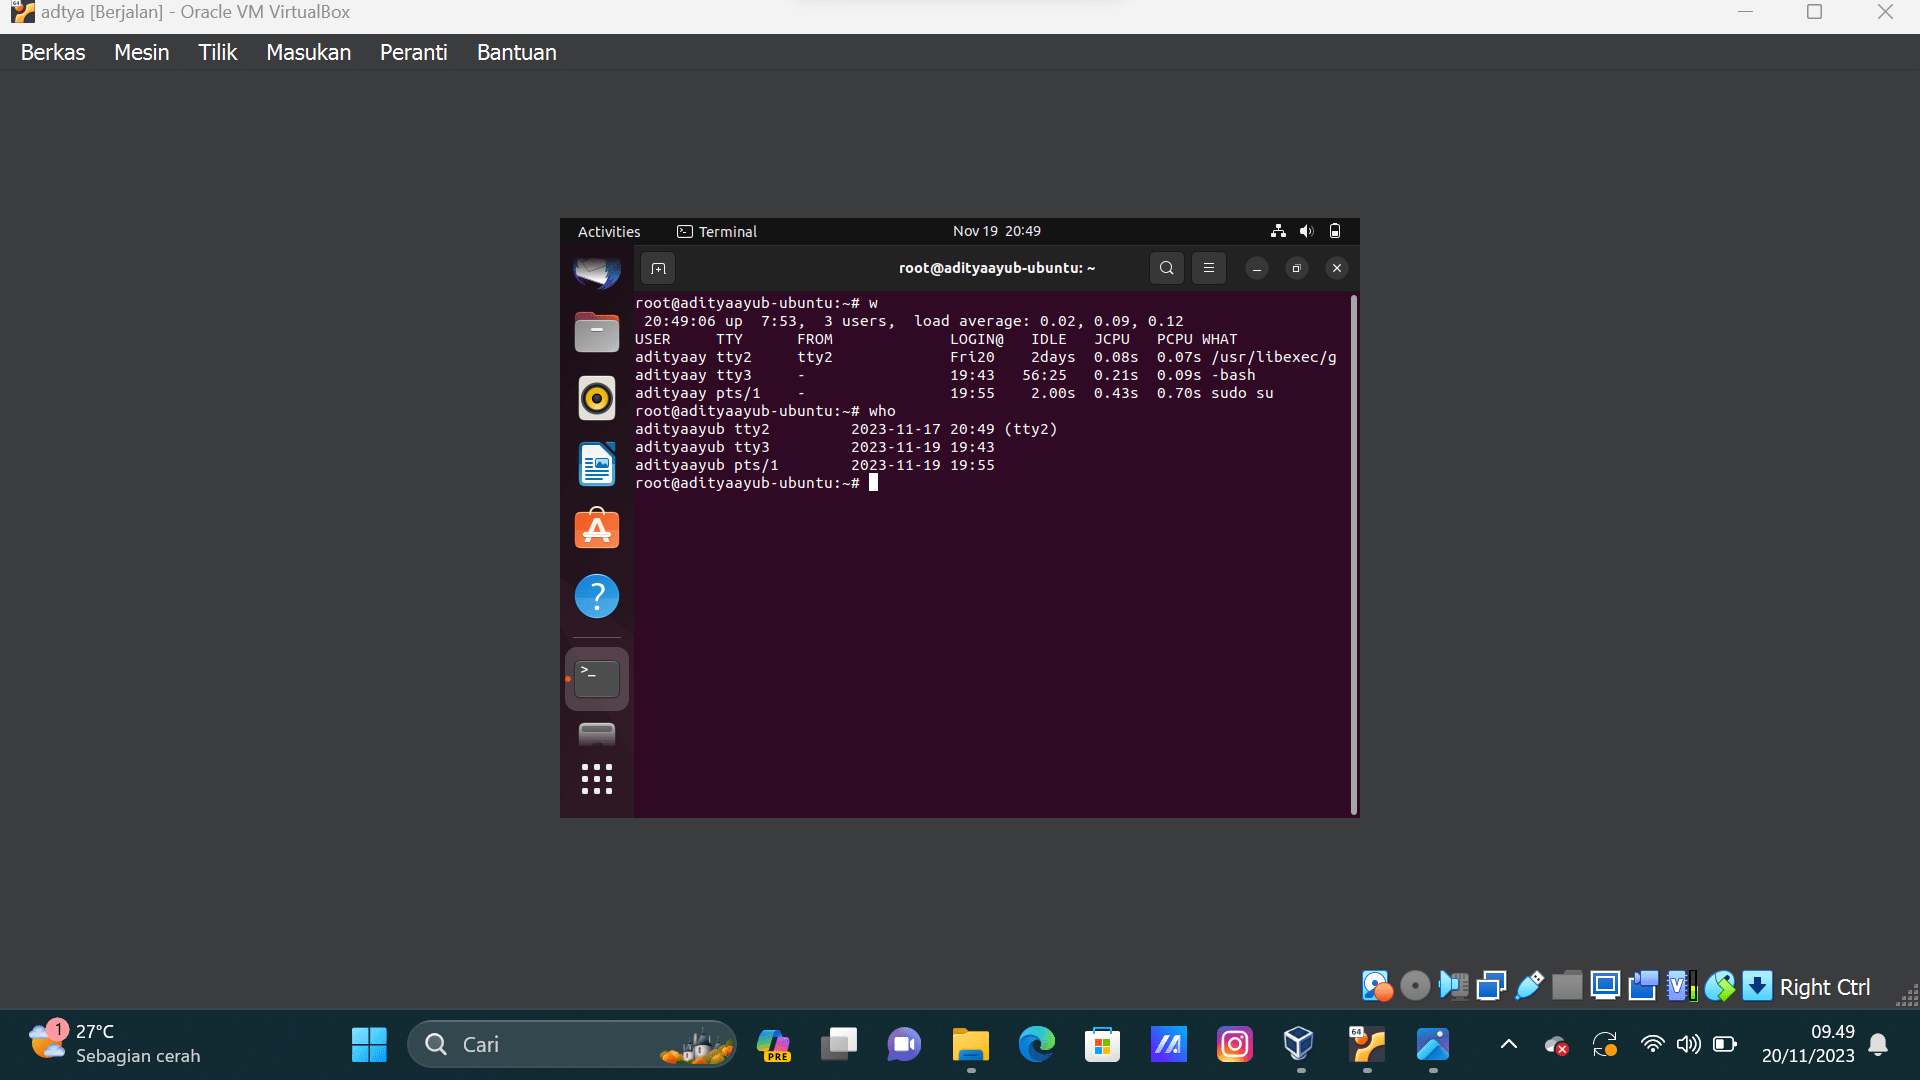Image resolution: width=1920 pixels, height=1080 pixels.
Task: Open Task View from the taskbar
Action: click(839, 1044)
